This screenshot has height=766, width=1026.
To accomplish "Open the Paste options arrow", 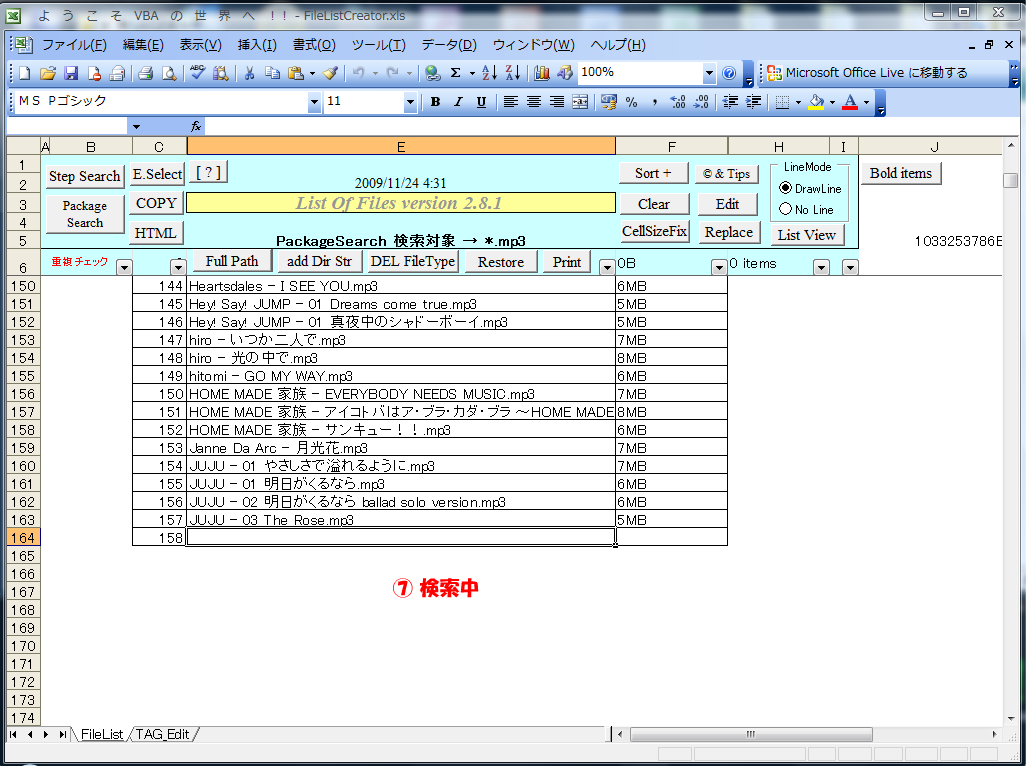I will [x=312, y=73].
